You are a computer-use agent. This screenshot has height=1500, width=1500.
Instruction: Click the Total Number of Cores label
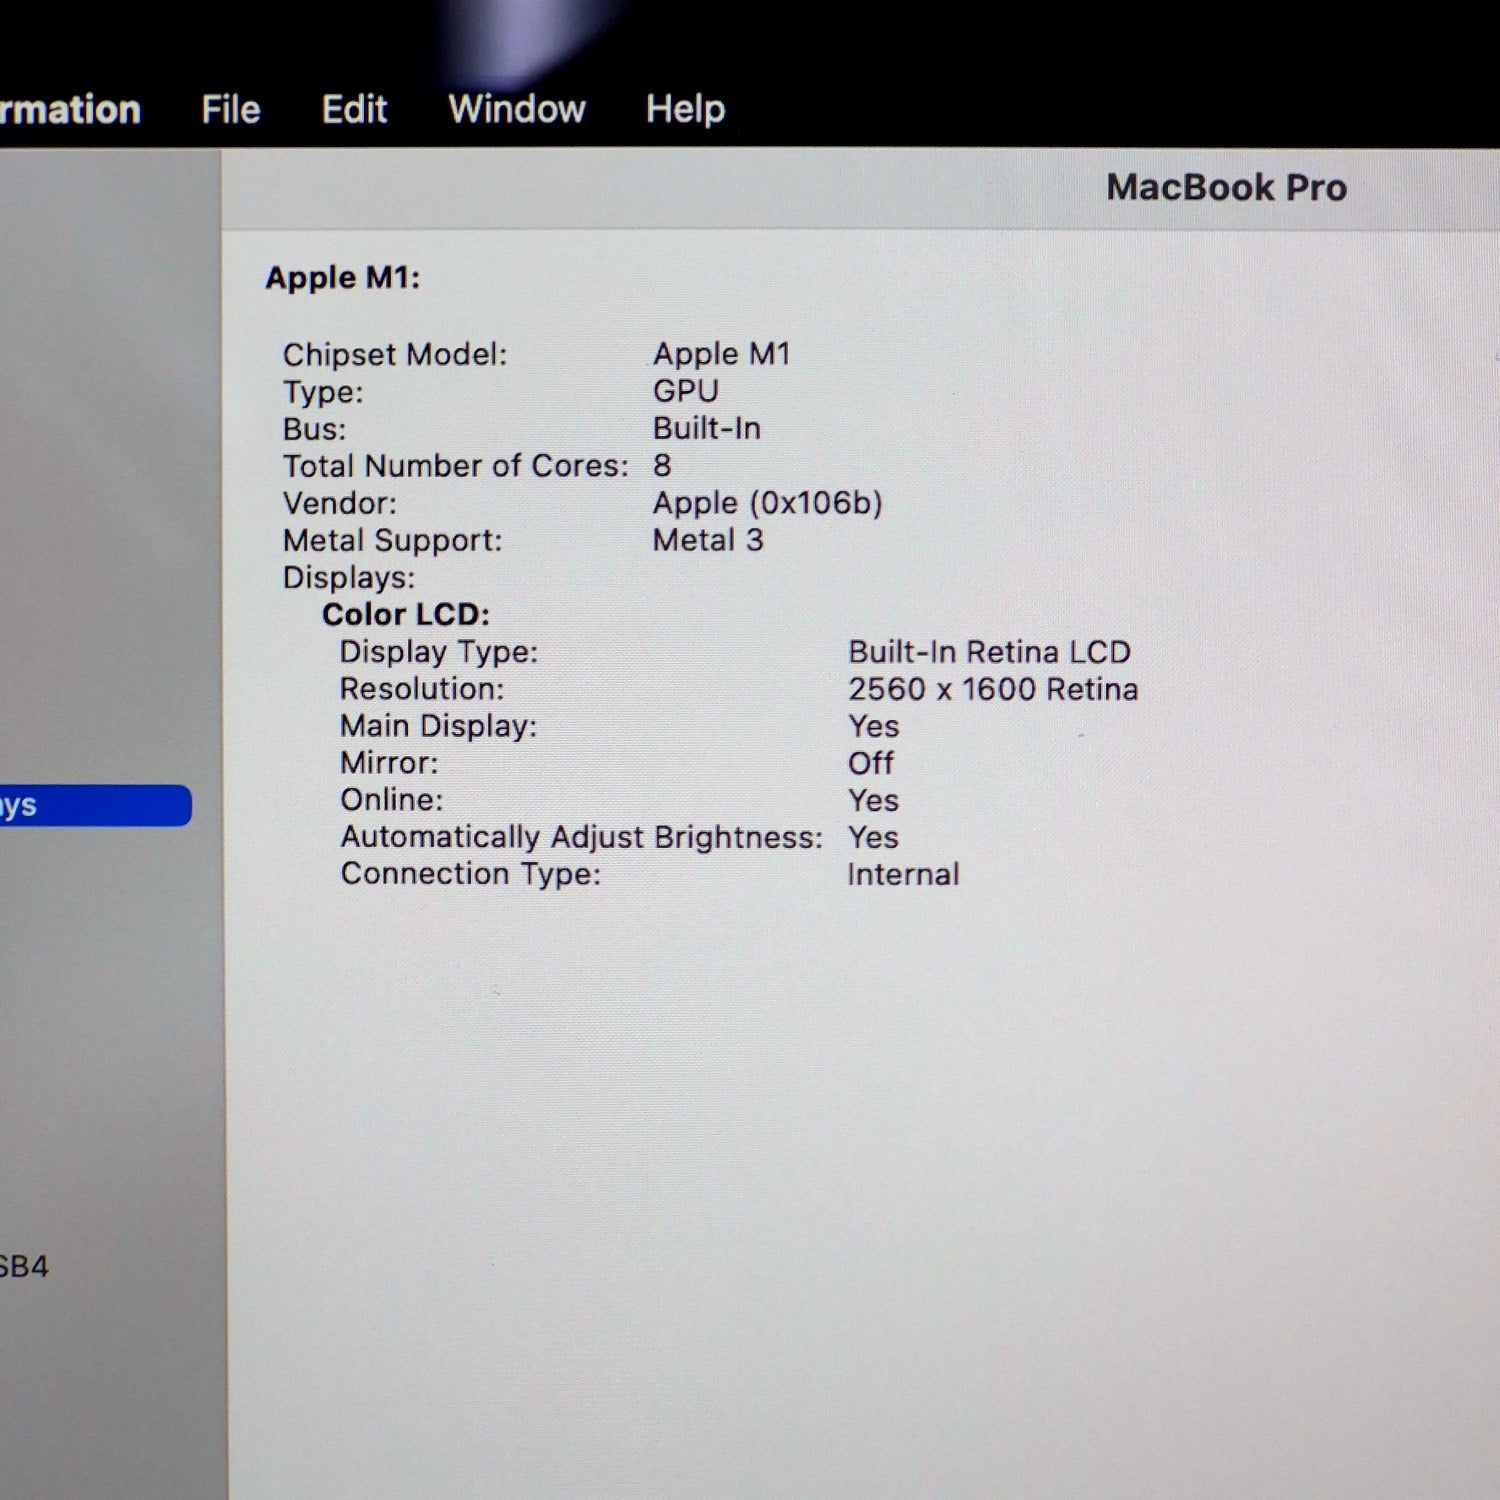coord(455,466)
